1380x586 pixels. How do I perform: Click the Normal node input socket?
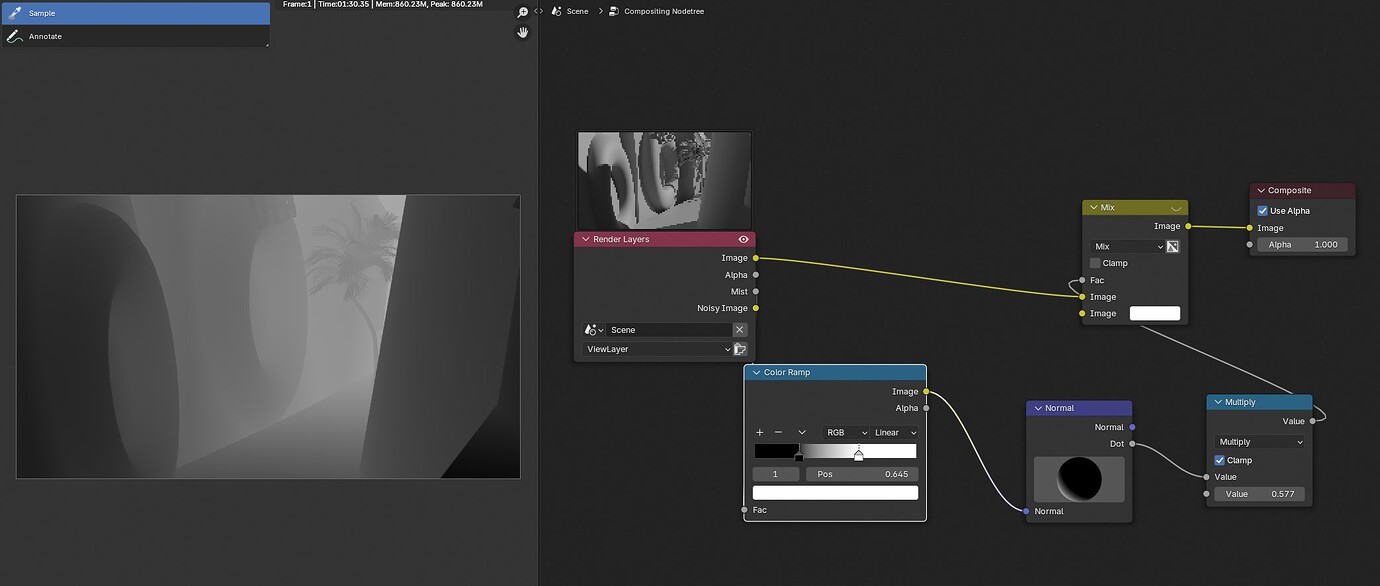1027,511
